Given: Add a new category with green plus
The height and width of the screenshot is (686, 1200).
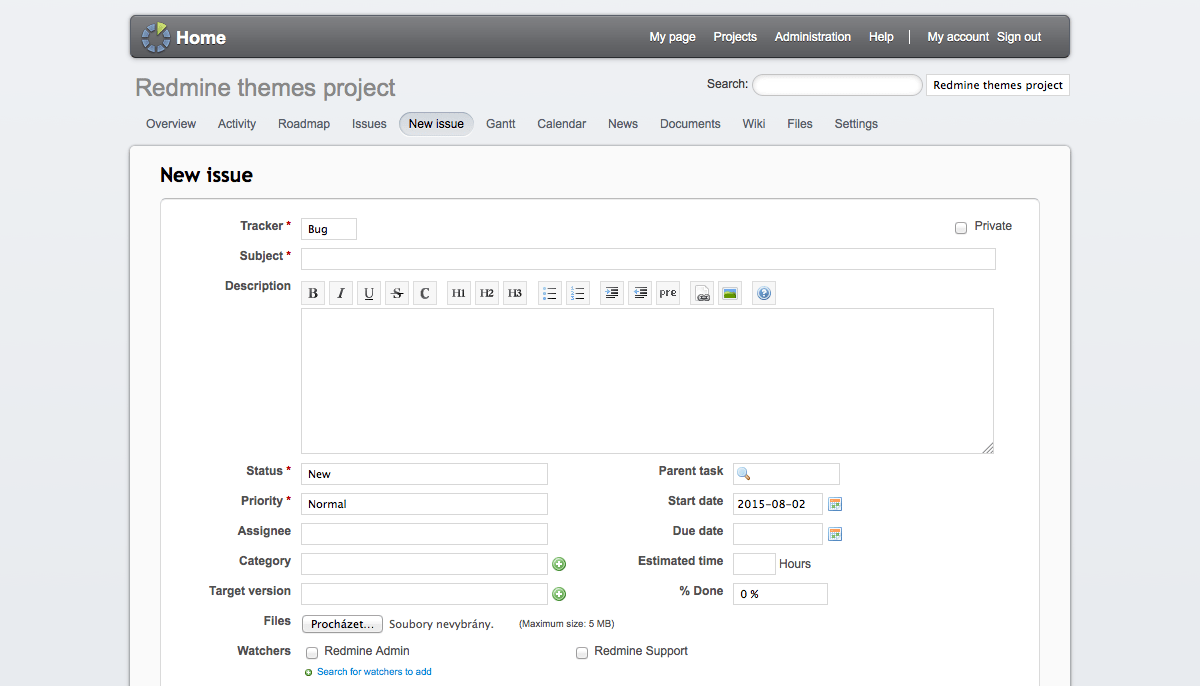Looking at the screenshot, I should [559, 564].
